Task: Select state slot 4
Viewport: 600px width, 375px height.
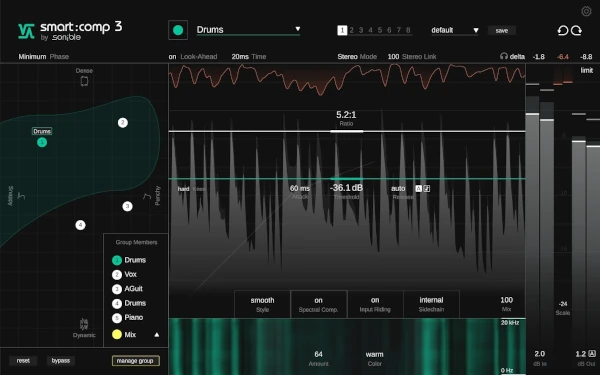Action: click(x=370, y=30)
